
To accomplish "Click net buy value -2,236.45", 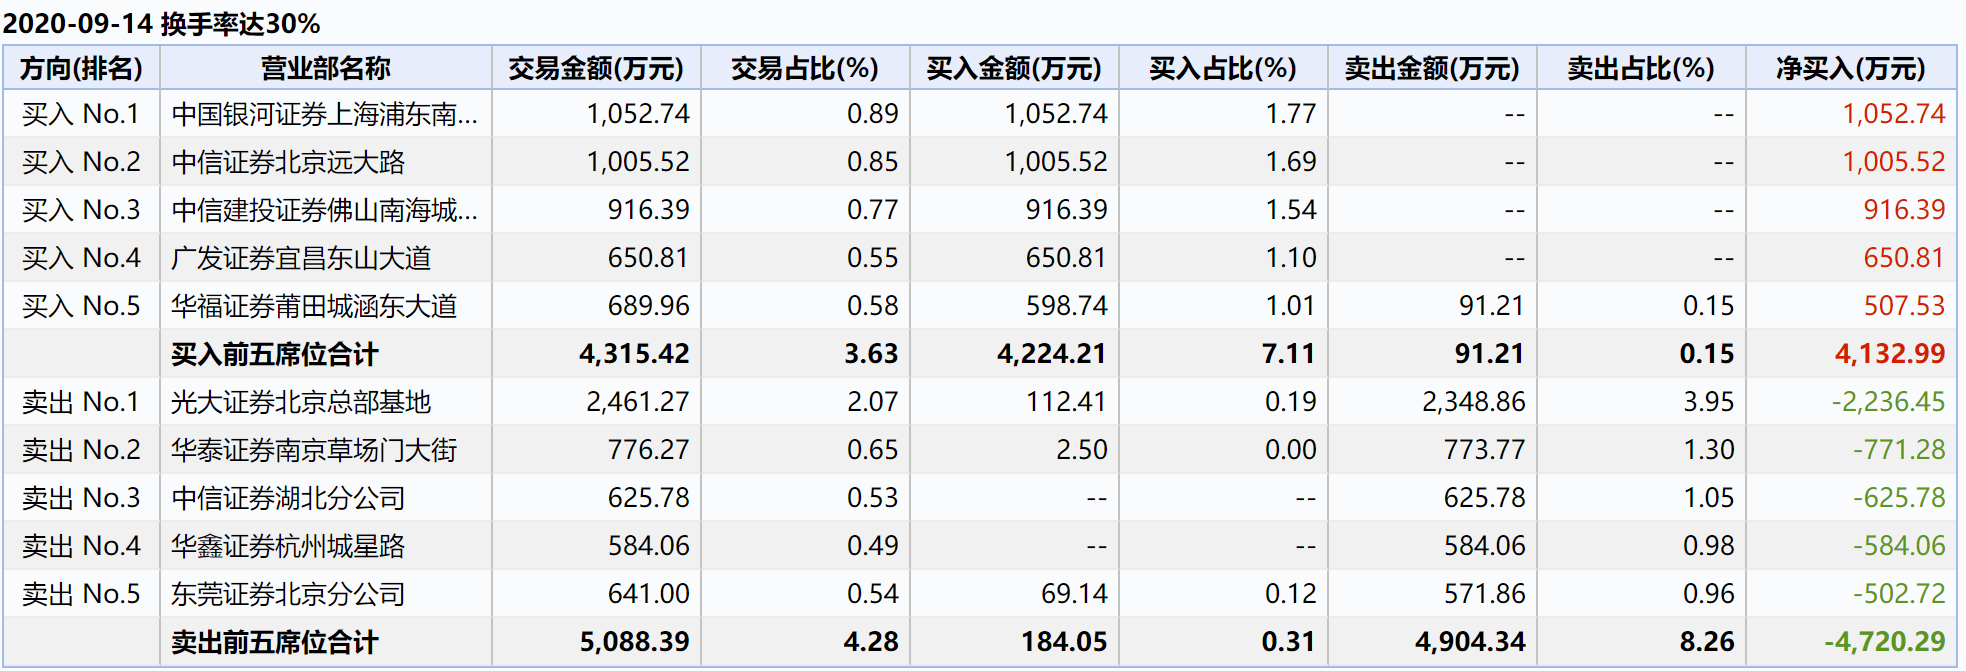I will 1889,402.
